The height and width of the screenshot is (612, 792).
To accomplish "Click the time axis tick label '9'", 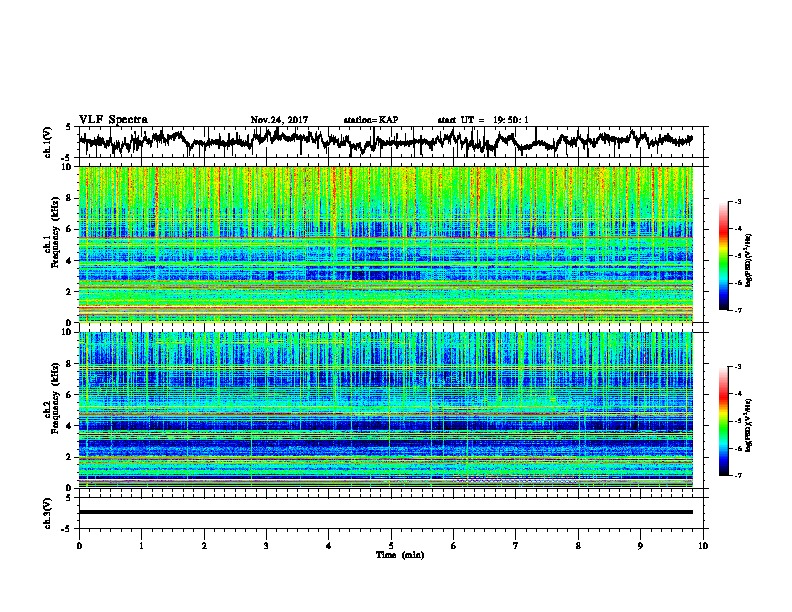I will tap(640, 546).
